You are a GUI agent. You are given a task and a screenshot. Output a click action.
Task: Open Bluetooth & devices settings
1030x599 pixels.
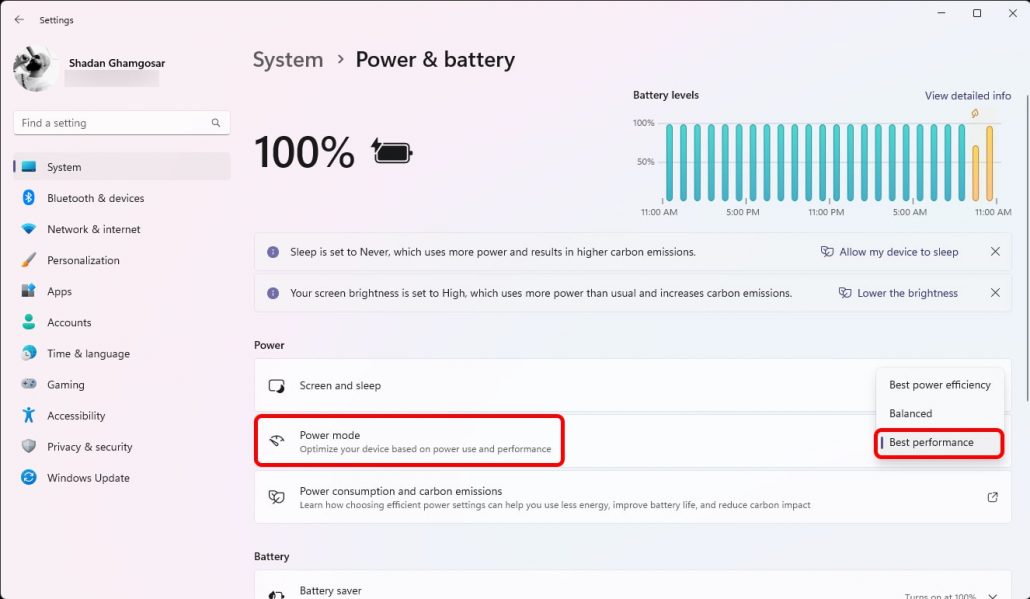click(95, 198)
